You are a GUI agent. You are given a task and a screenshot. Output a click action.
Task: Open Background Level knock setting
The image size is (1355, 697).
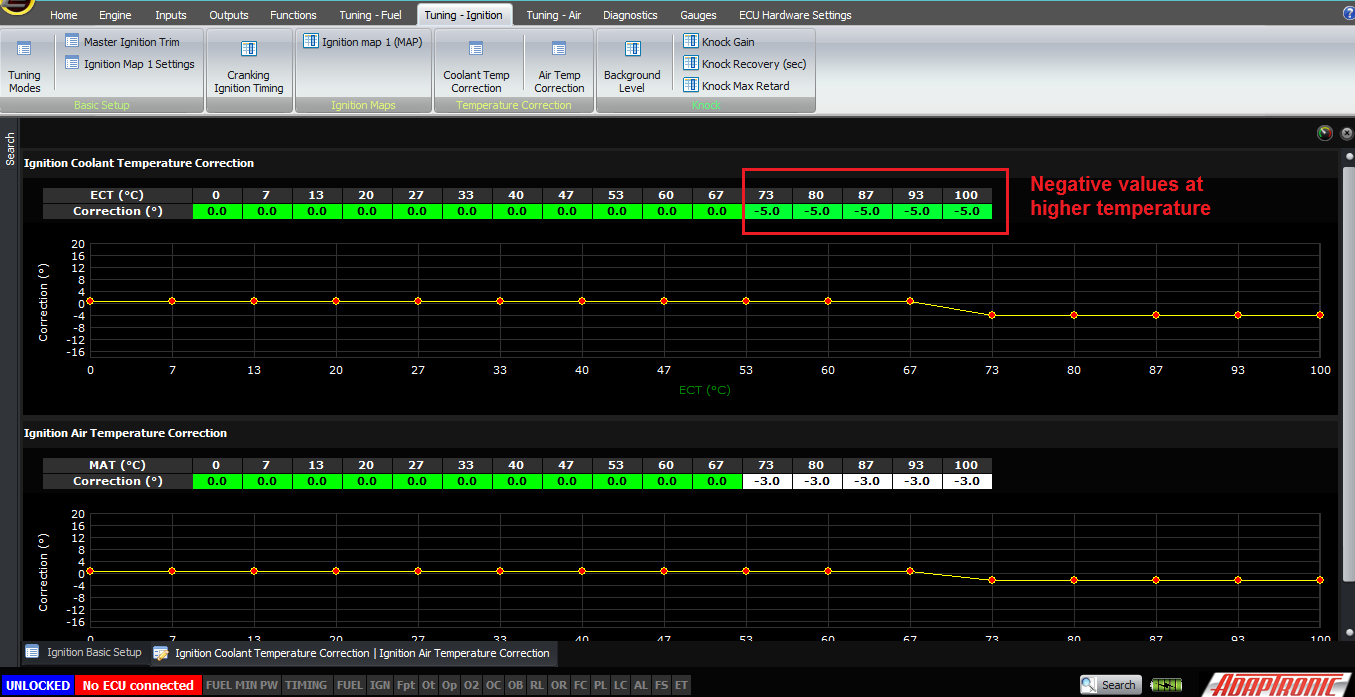pos(632,67)
